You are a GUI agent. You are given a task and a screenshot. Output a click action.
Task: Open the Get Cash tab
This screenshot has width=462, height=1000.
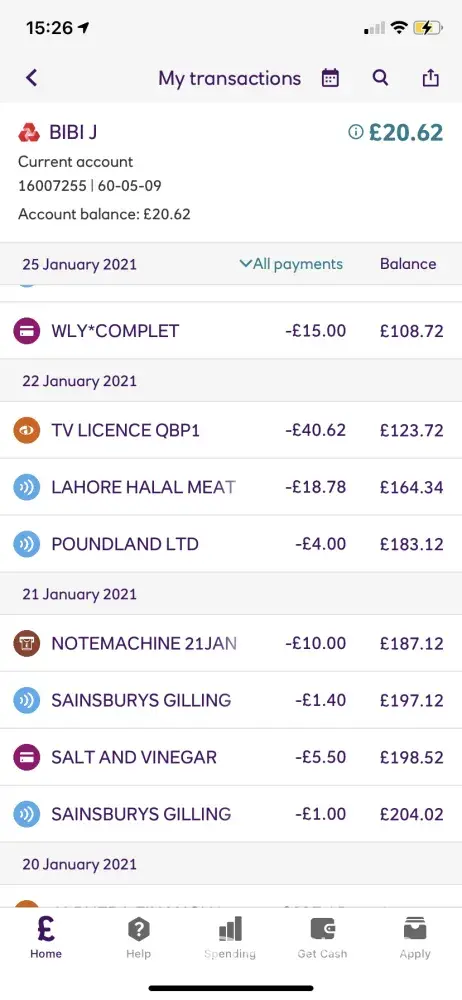coord(322,939)
